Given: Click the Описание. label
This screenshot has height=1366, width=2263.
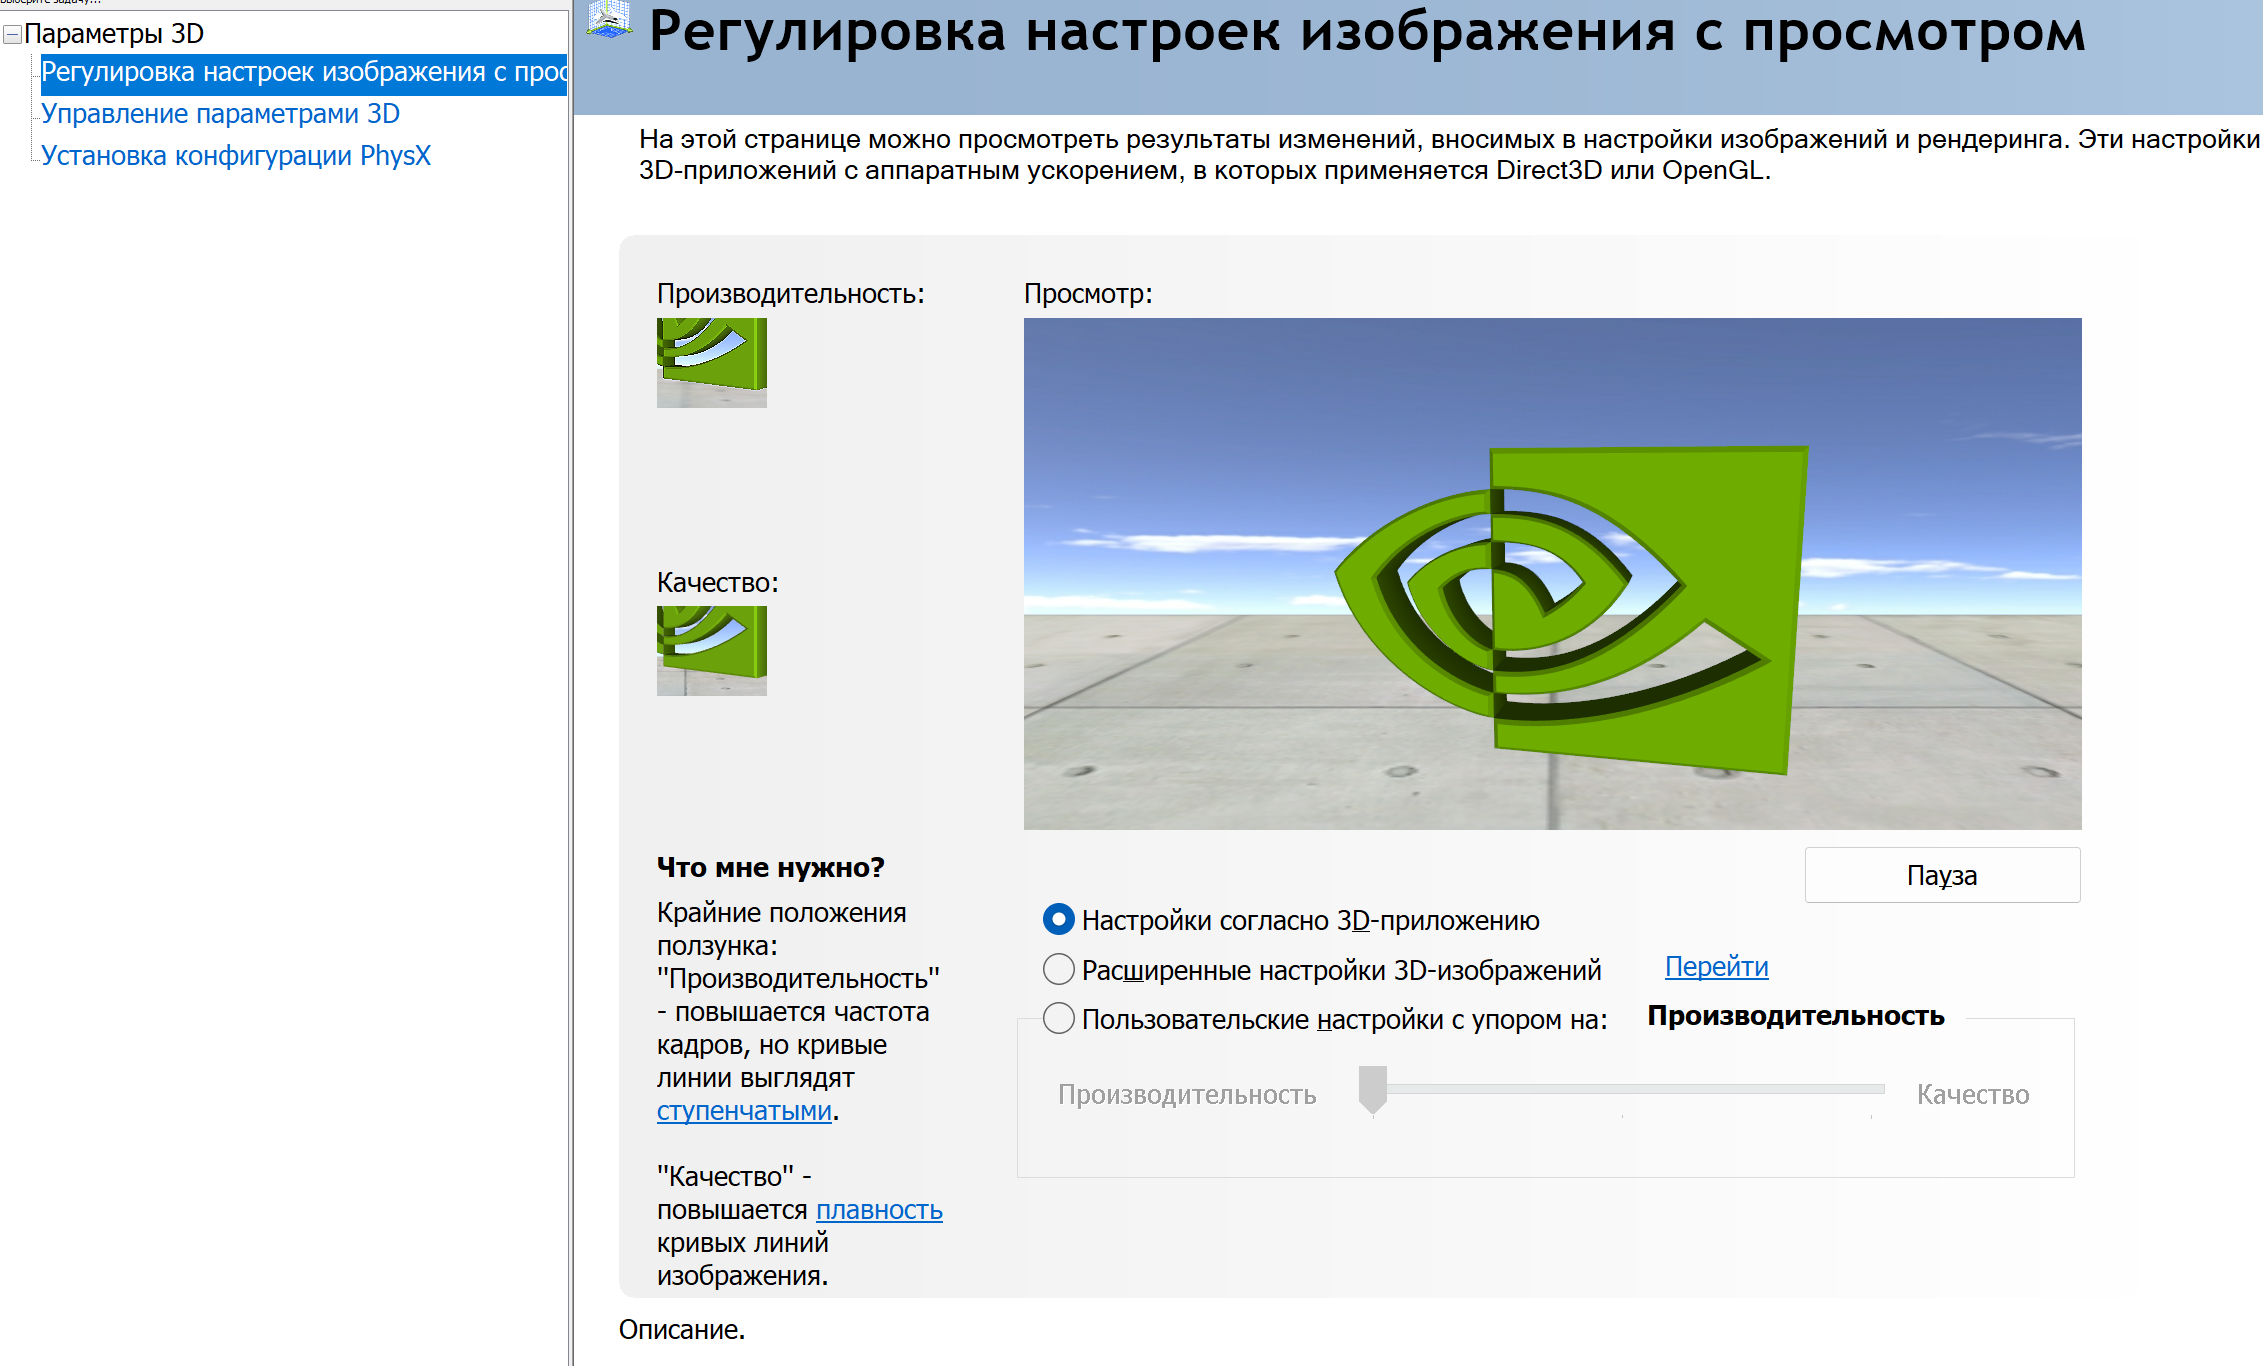Looking at the screenshot, I should [682, 1330].
